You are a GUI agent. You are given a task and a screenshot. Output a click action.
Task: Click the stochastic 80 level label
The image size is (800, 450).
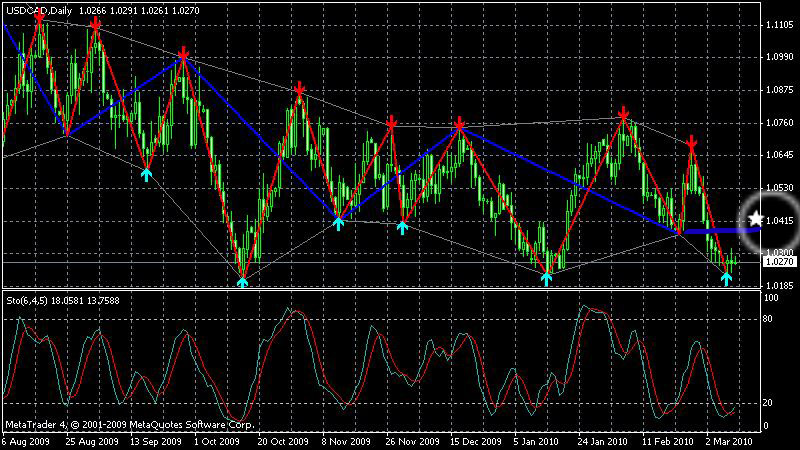[x=767, y=319]
